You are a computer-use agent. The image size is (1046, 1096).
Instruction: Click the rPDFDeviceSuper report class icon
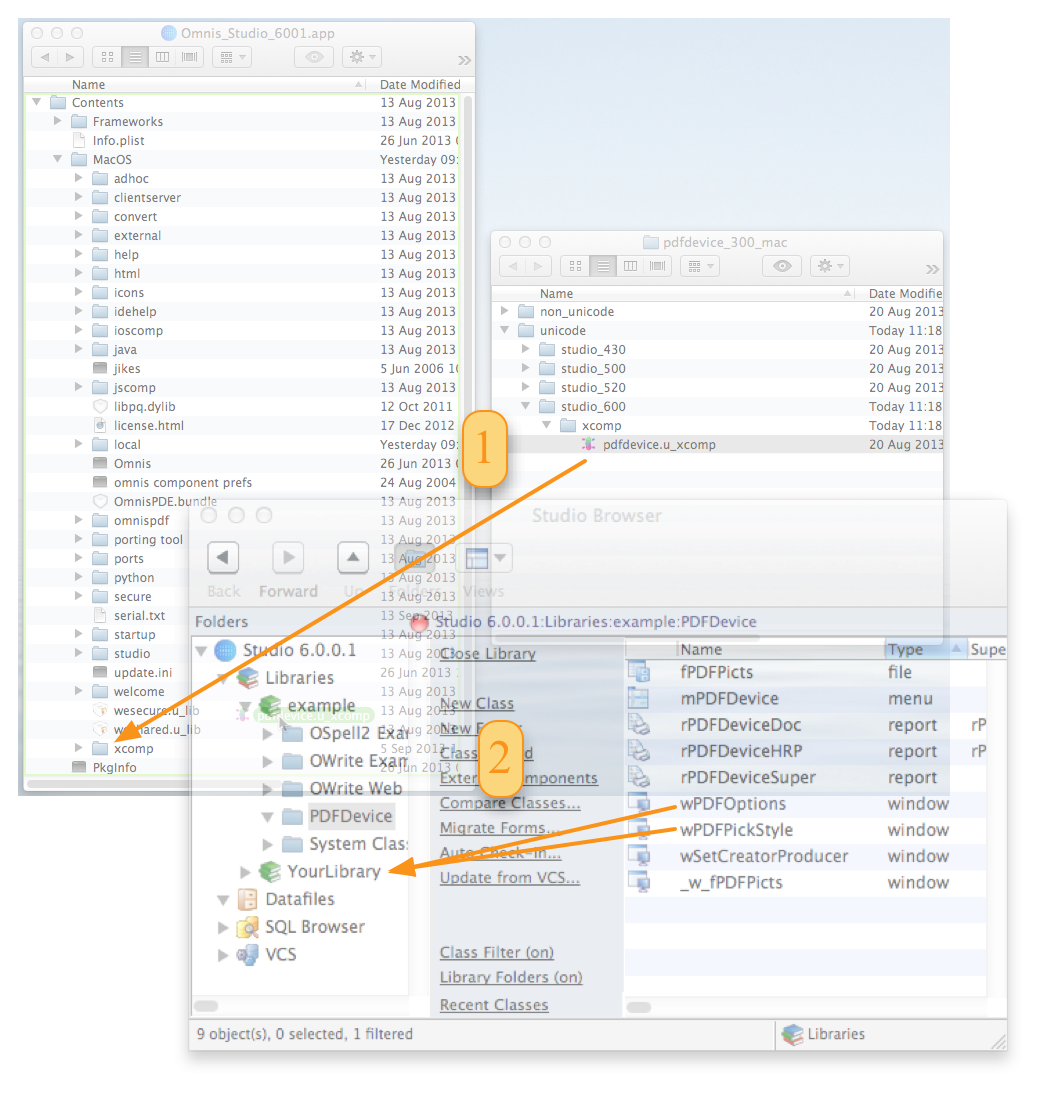click(x=639, y=777)
